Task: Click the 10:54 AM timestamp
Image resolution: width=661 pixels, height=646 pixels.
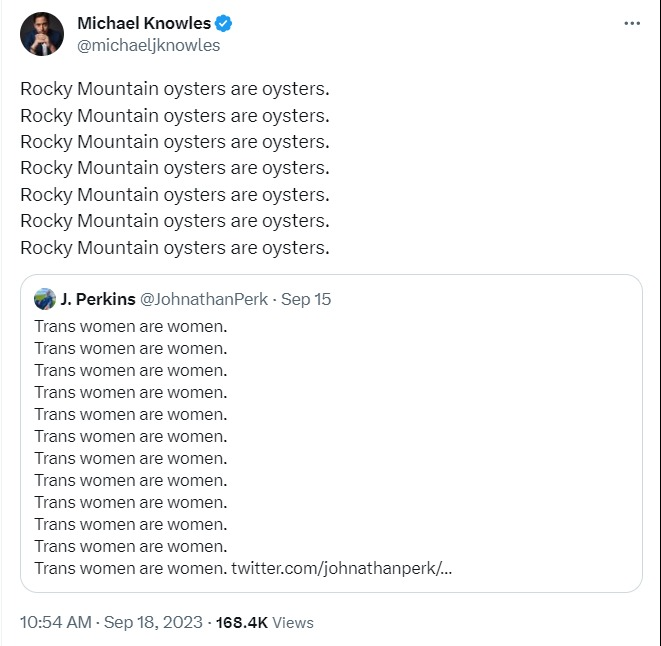Action: pyautogui.click(x=57, y=622)
